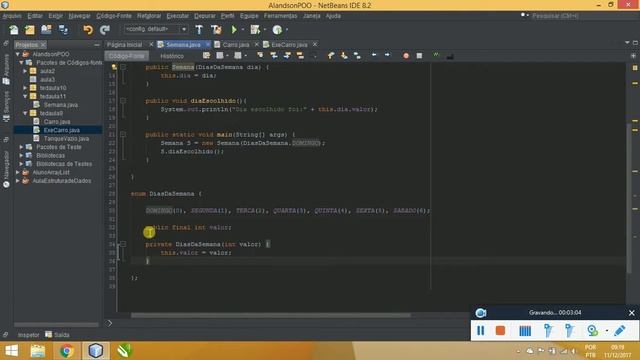Click the Clean and Build icon
This screenshot has height=360, width=640.
pos(216,29)
